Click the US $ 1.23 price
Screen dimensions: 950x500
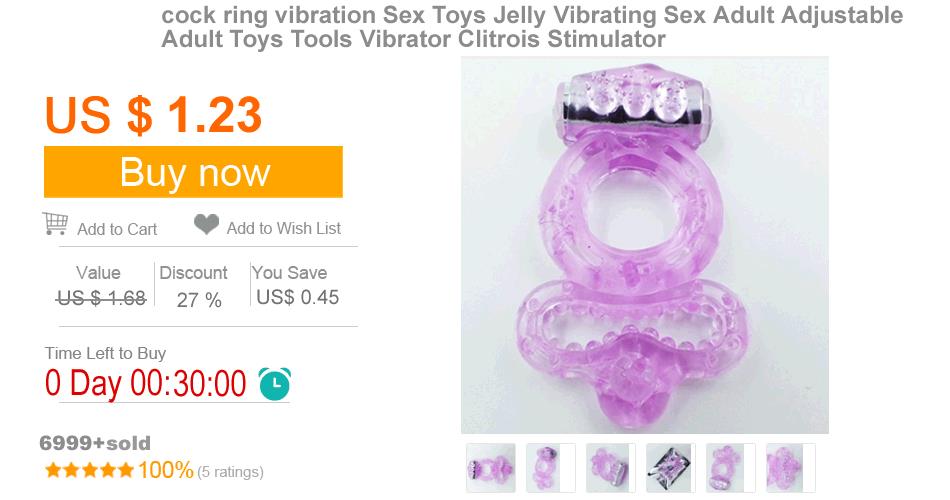[153, 115]
